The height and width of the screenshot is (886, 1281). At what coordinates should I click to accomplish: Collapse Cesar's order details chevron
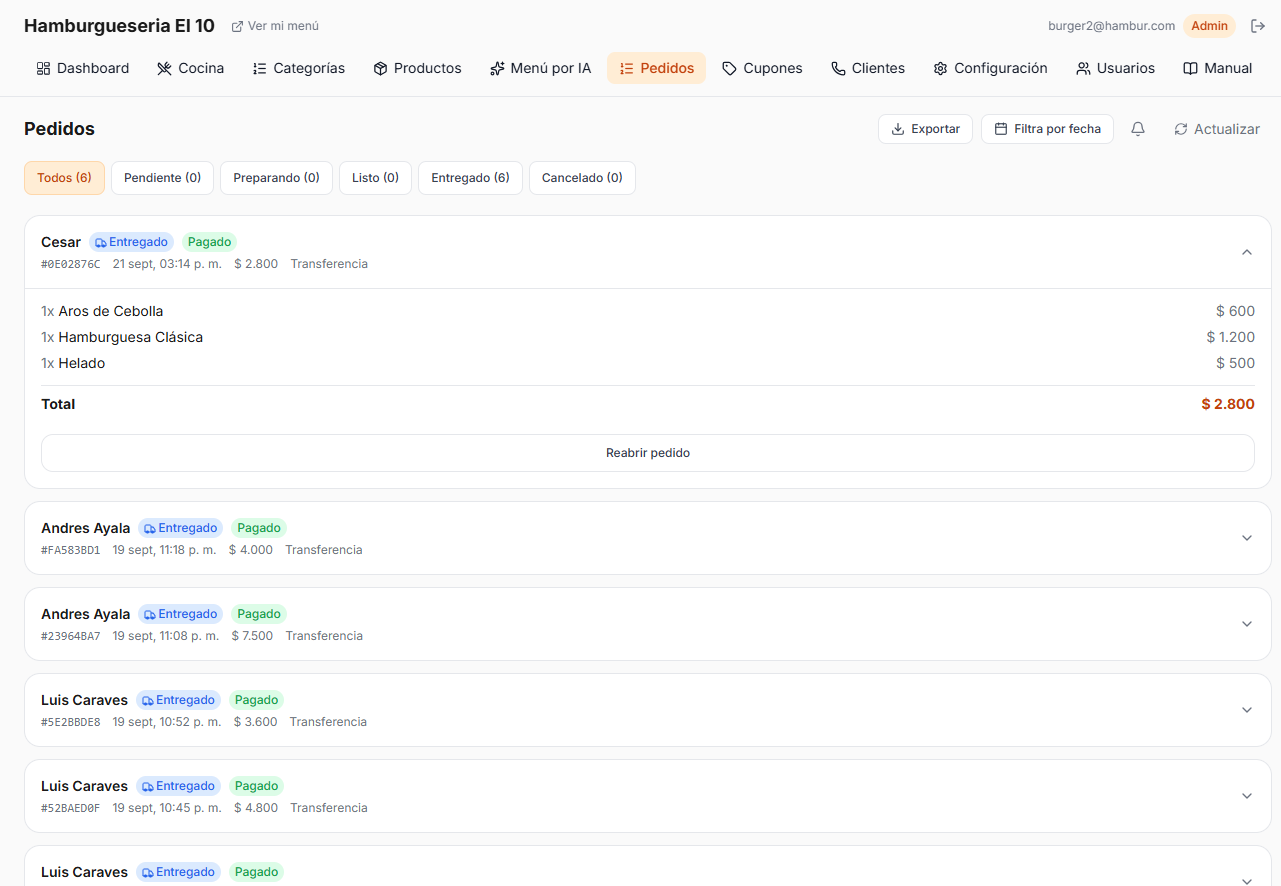(x=1247, y=252)
